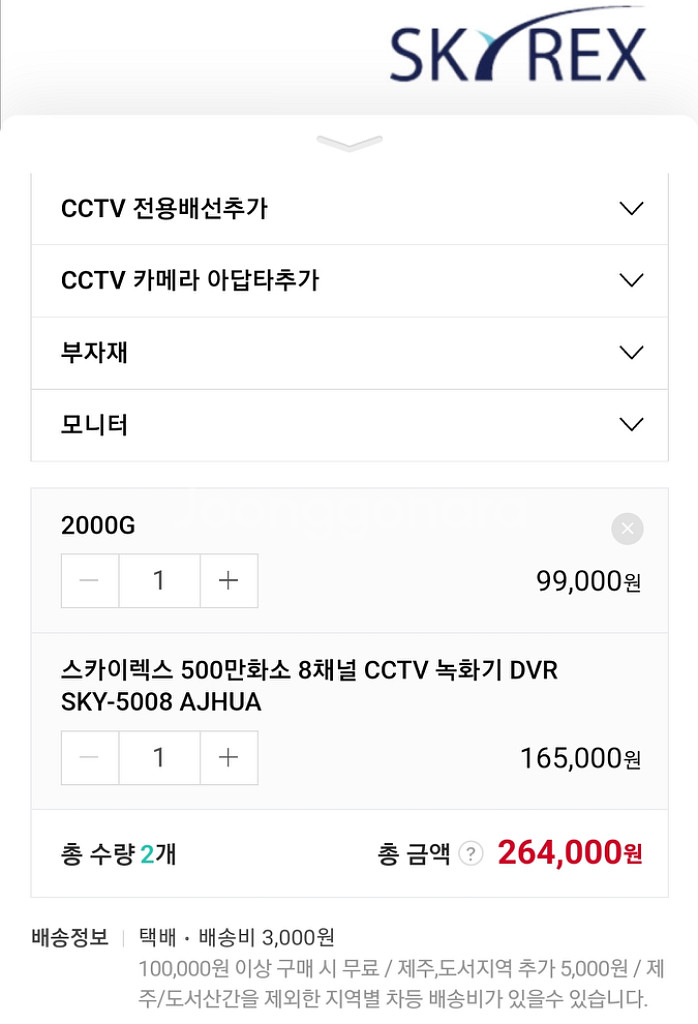Decrease the 2000G quantity

pos(90,581)
